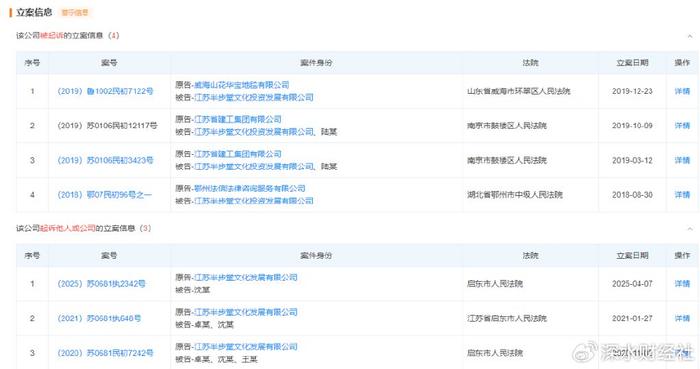Open plaintiff 江苏省建工集团有限公司 in case 苏0106民初3423号
700x369 pixels.
click(238, 154)
